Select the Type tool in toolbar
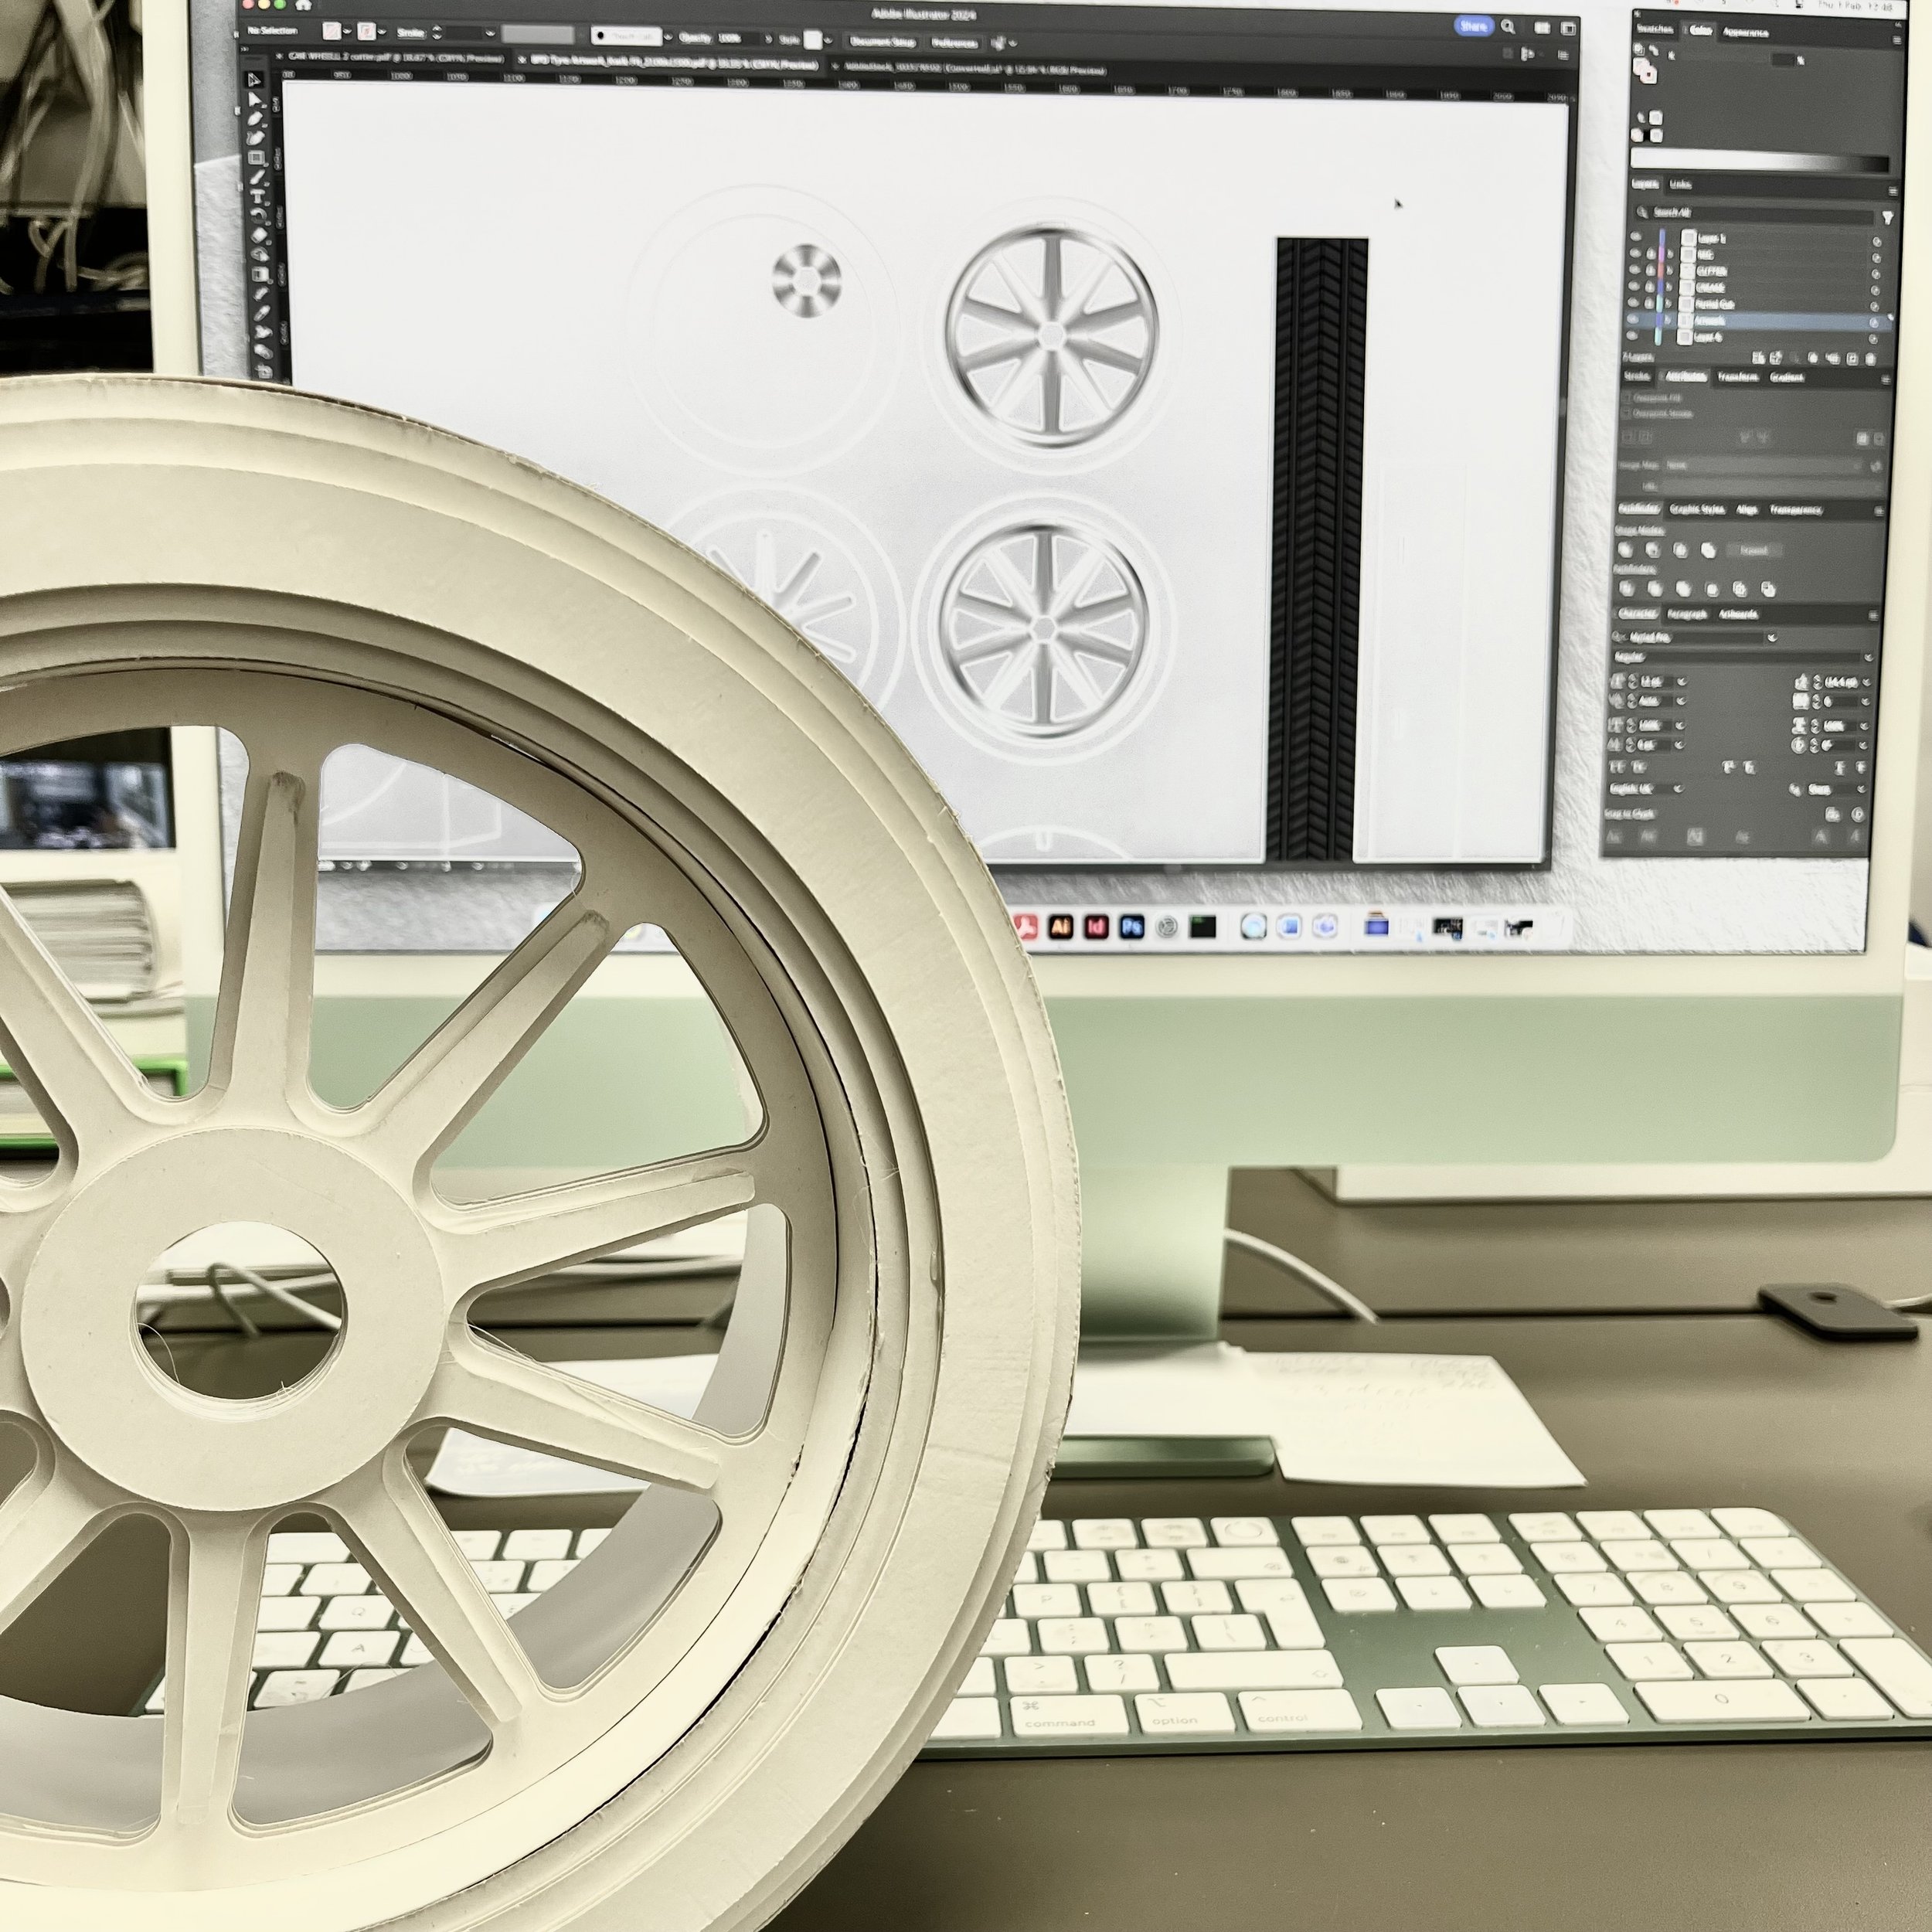The height and width of the screenshot is (1932, 1932). tap(257, 198)
